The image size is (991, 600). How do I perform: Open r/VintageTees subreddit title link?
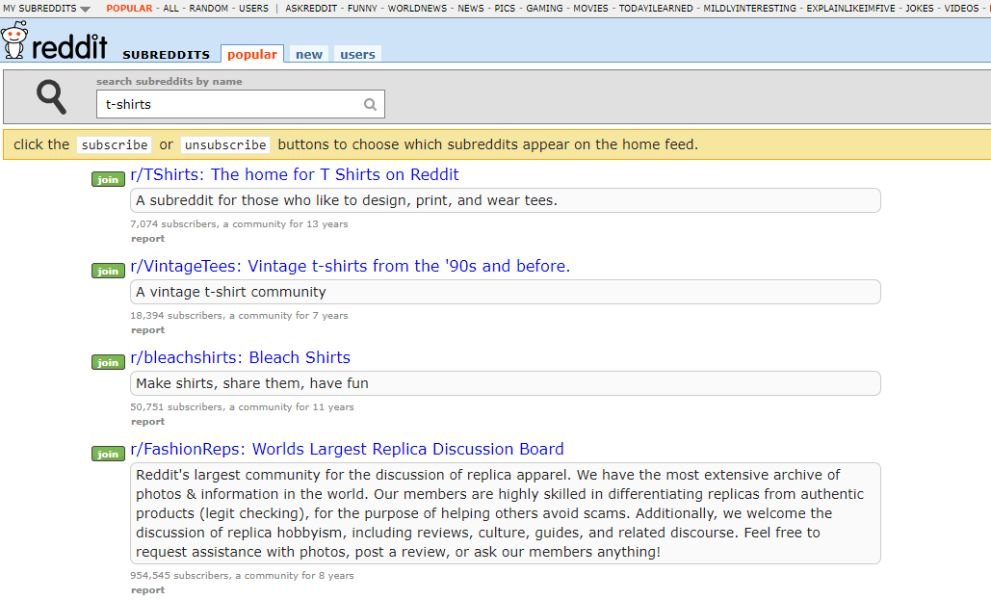point(350,266)
